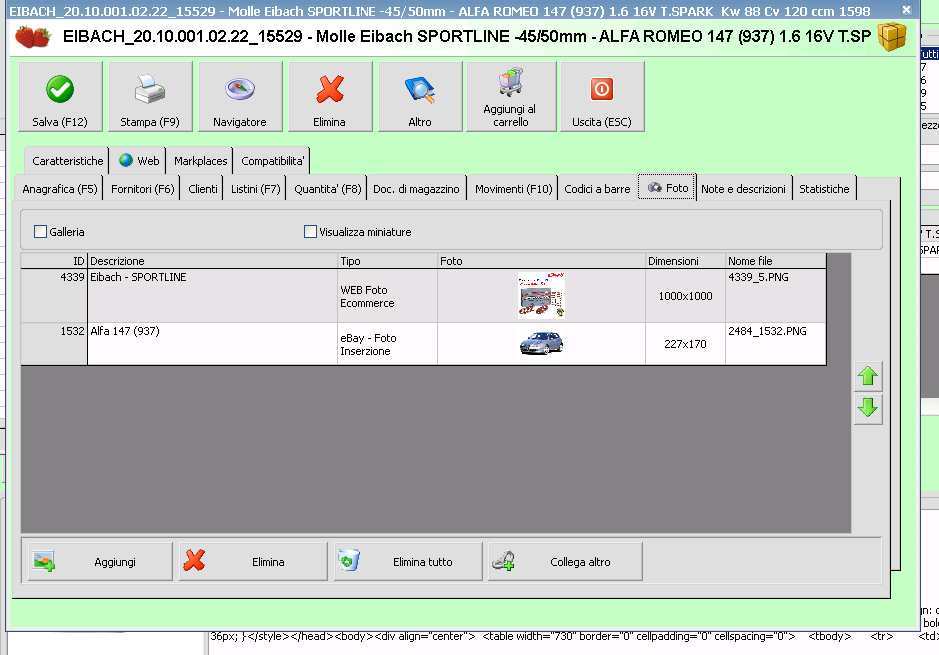Click the ID column header
This screenshot has height=655, width=939.
point(54,261)
